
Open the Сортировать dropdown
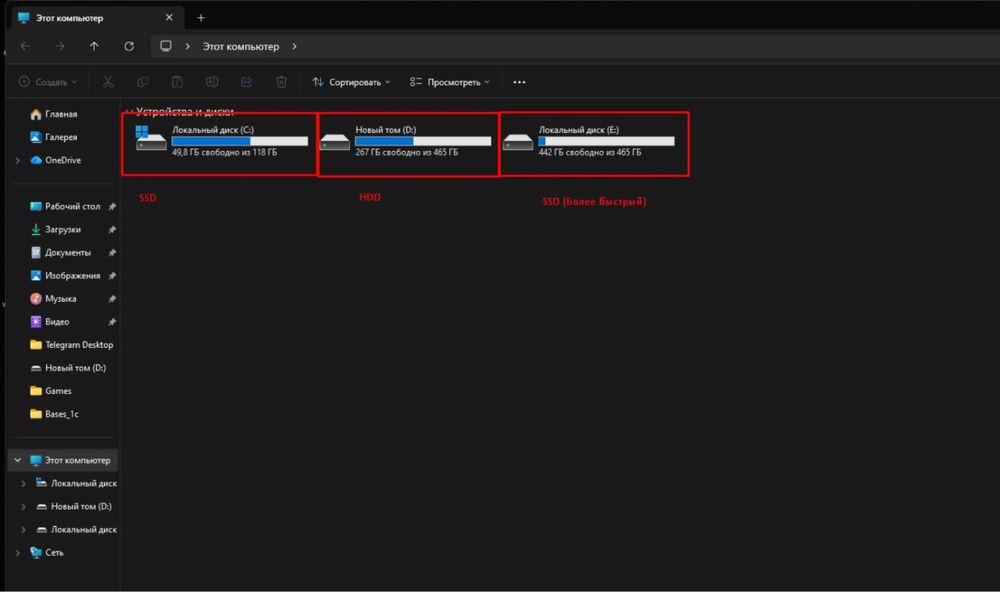(x=351, y=82)
